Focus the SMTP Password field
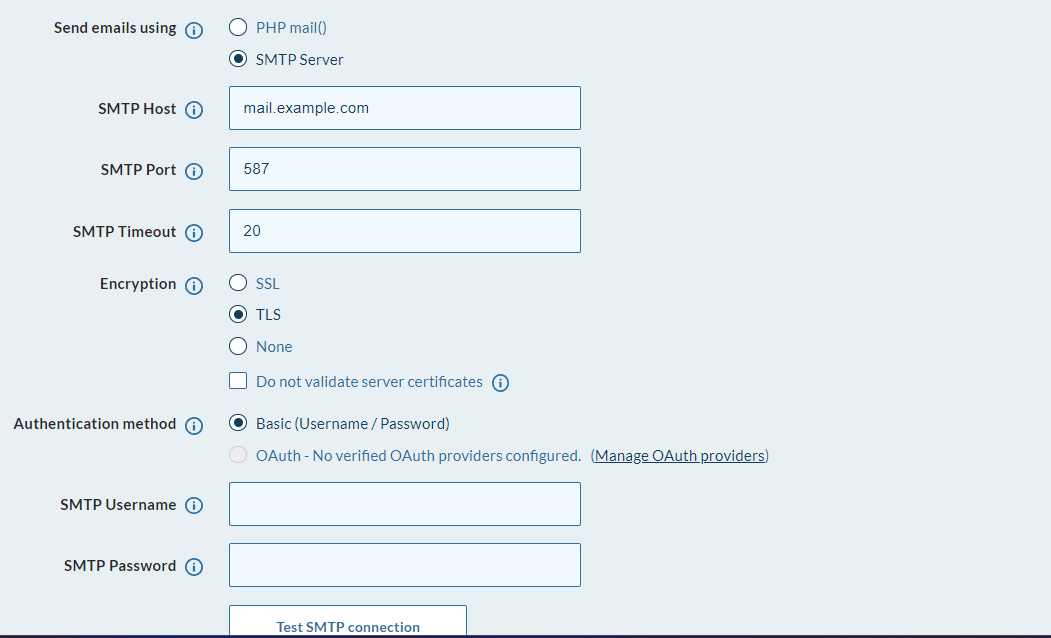This screenshot has height=638, width=1051. (x=404, y=565)
